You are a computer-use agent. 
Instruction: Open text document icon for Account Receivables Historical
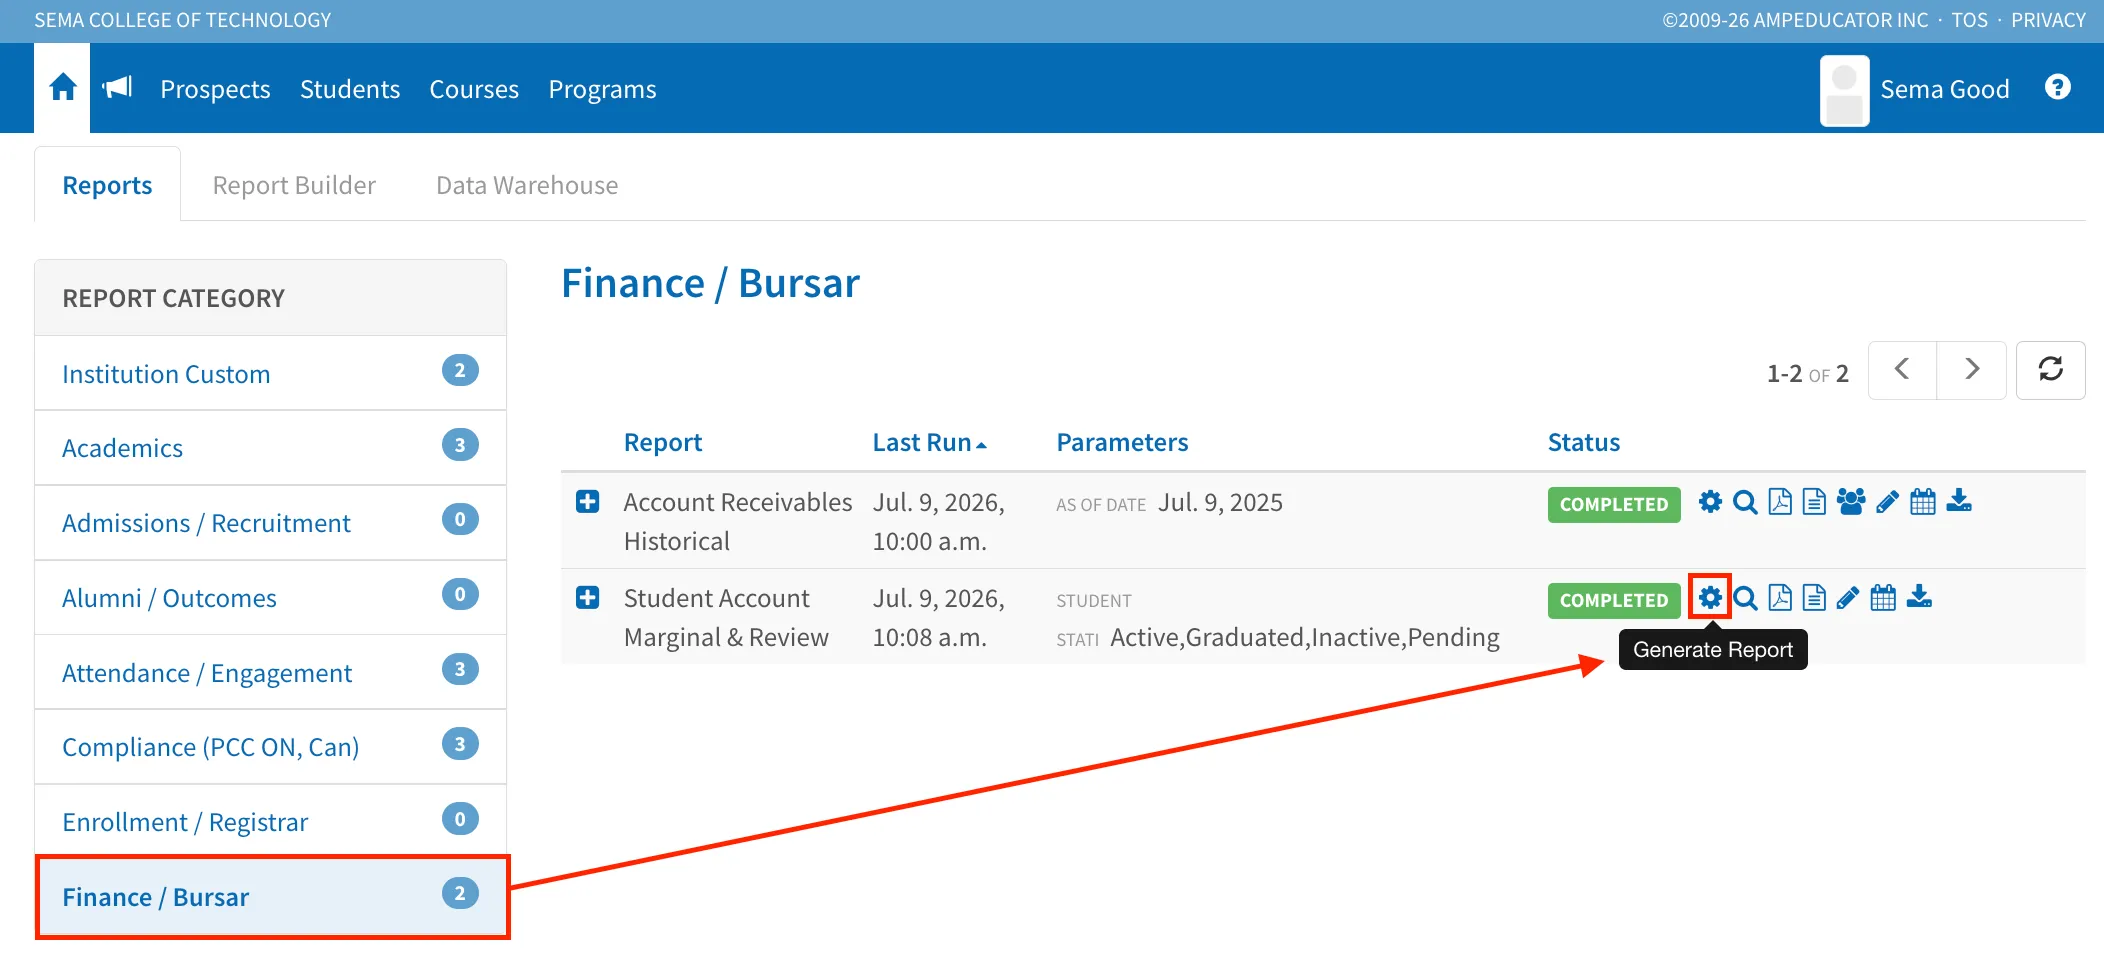[1814, 501]
